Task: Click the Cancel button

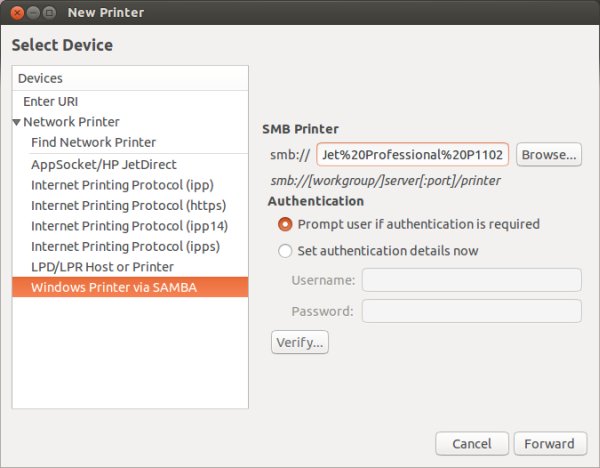Action: (x=472, y=443)
